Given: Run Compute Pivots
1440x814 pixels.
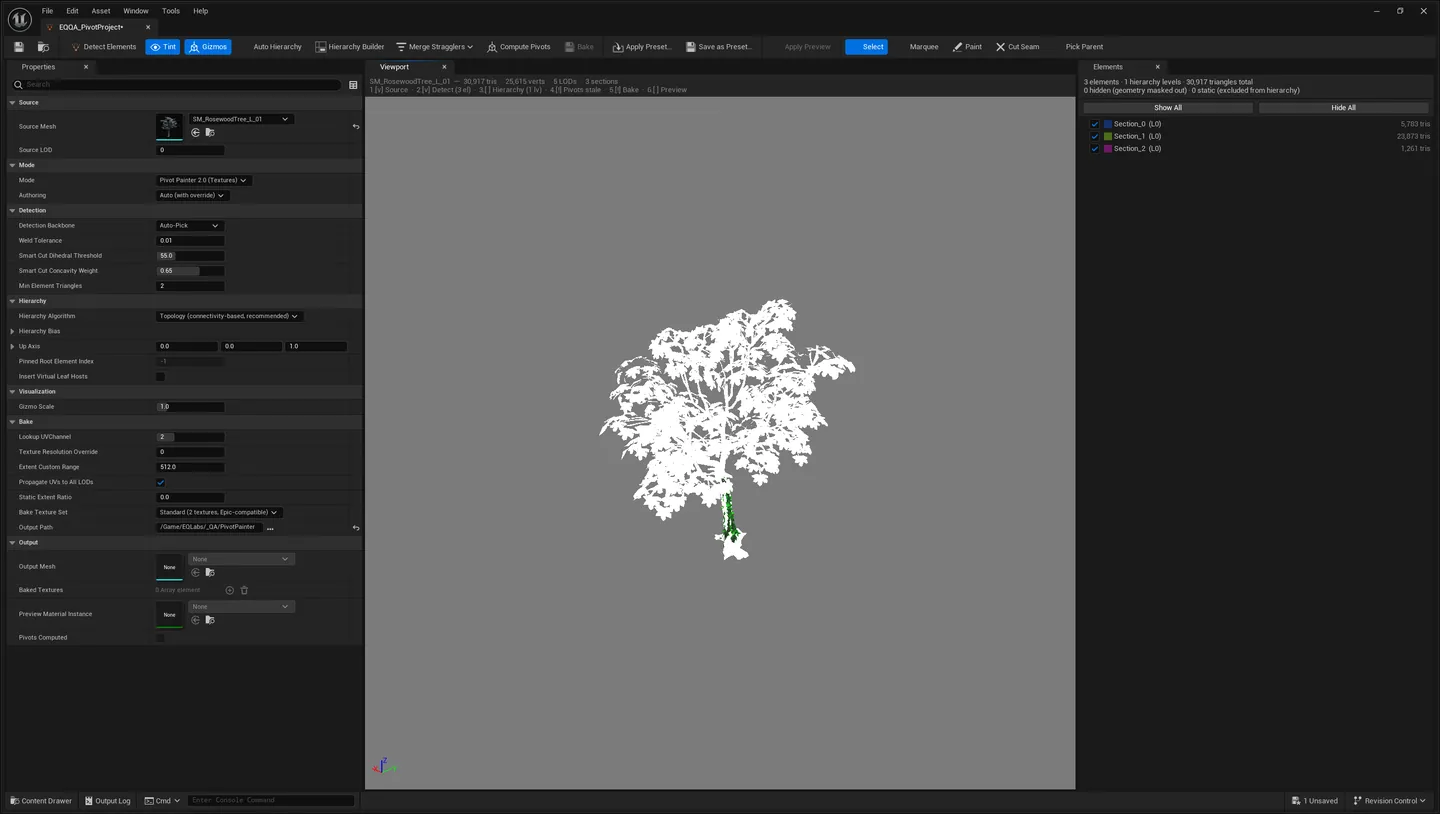Looking at the screenshot, I should 518,47.
